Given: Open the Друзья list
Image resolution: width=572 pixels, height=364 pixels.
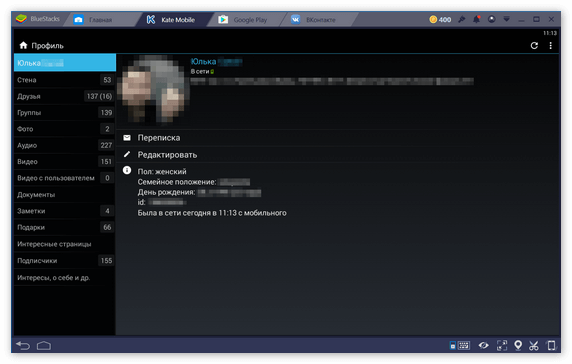Looking at the screenshot, I should [x=65, y=96].
